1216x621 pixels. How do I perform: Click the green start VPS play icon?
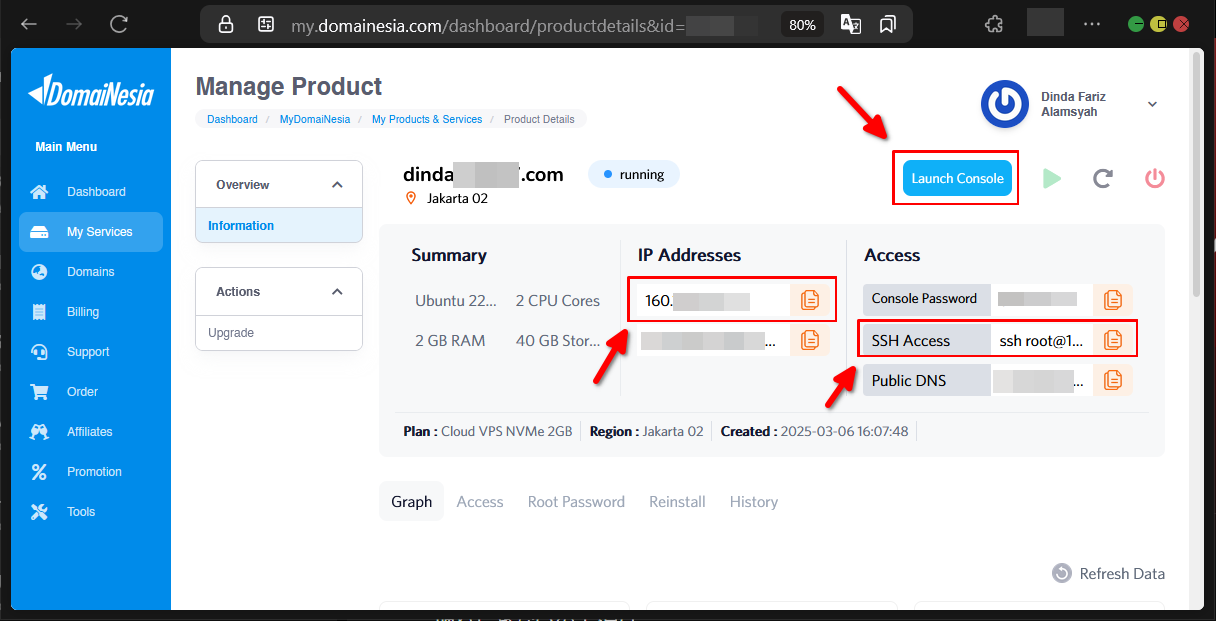pyautogui.click(x=1051, y=178)
